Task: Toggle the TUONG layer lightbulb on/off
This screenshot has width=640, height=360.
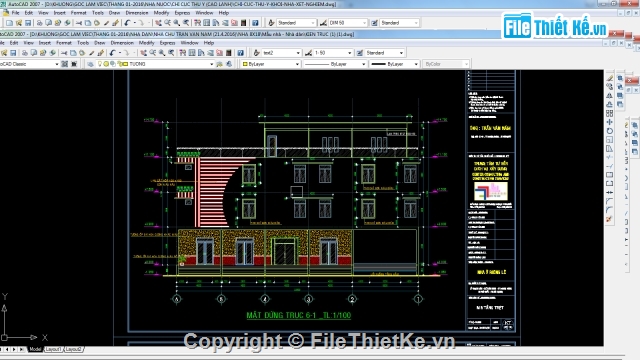Action: point(100,64)
